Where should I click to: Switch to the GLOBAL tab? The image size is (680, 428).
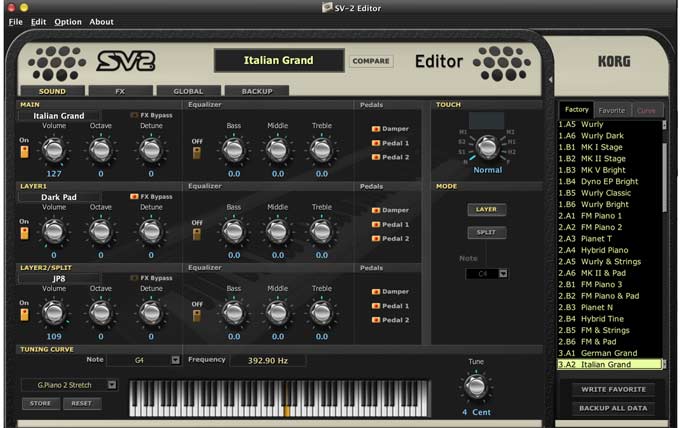188,91
